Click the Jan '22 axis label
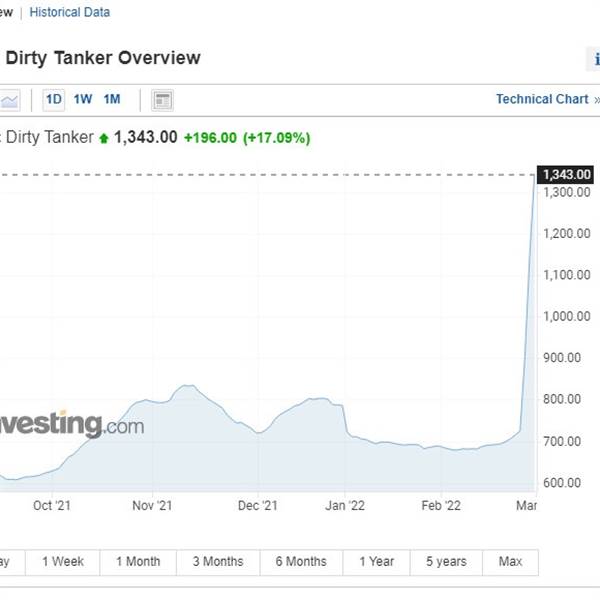Viewport: 600px width, 600px height. point(345,506)
